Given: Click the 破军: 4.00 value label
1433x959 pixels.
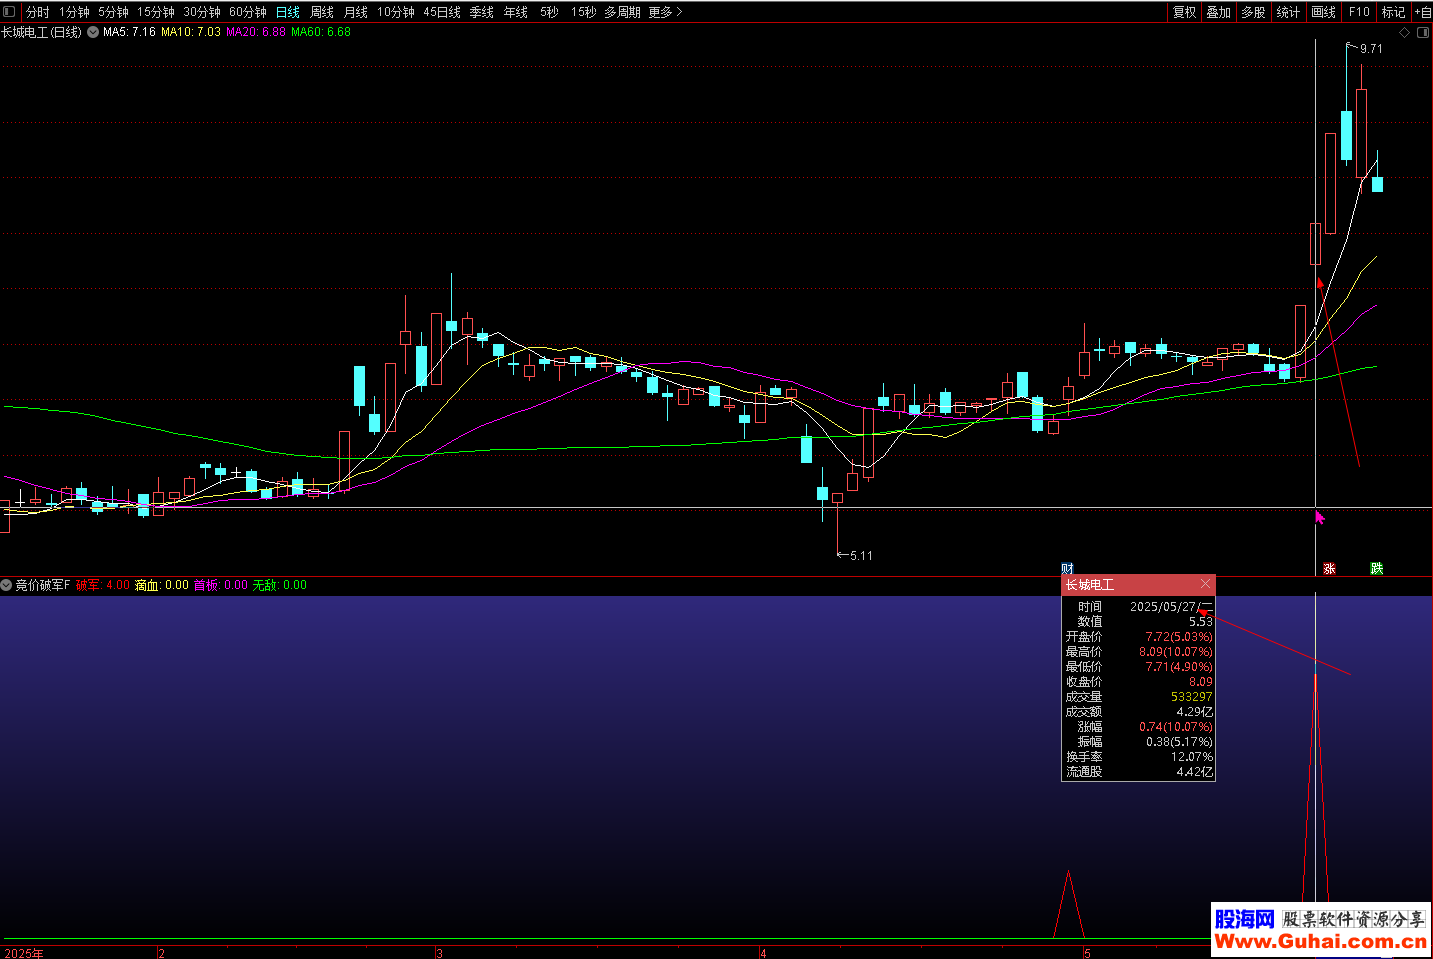Looking at the screenshot, I should click(103, 585).
